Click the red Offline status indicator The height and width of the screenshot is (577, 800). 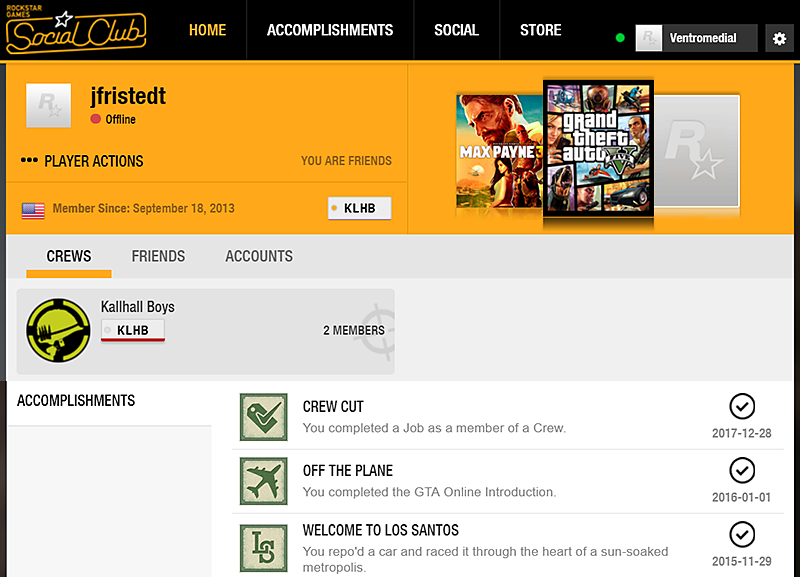95,119
